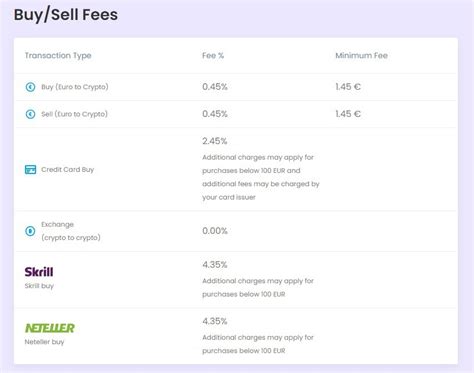Select the Buy (Euro to Crypto) label
Image resolution: width=474 pixels, height=373 pixels.
(x=75, y=87)
